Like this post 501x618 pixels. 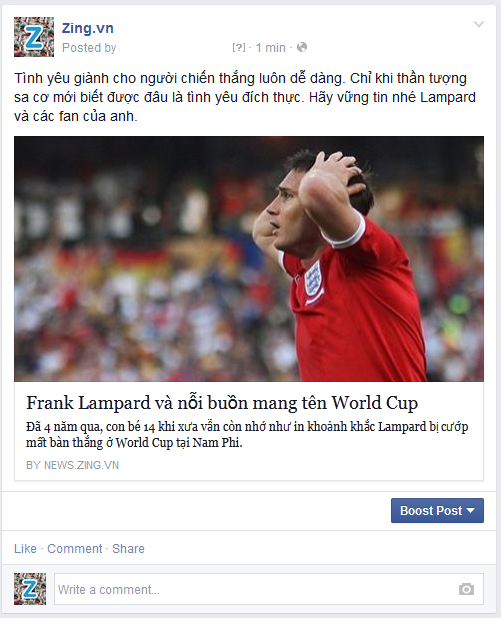pos(25,549)
